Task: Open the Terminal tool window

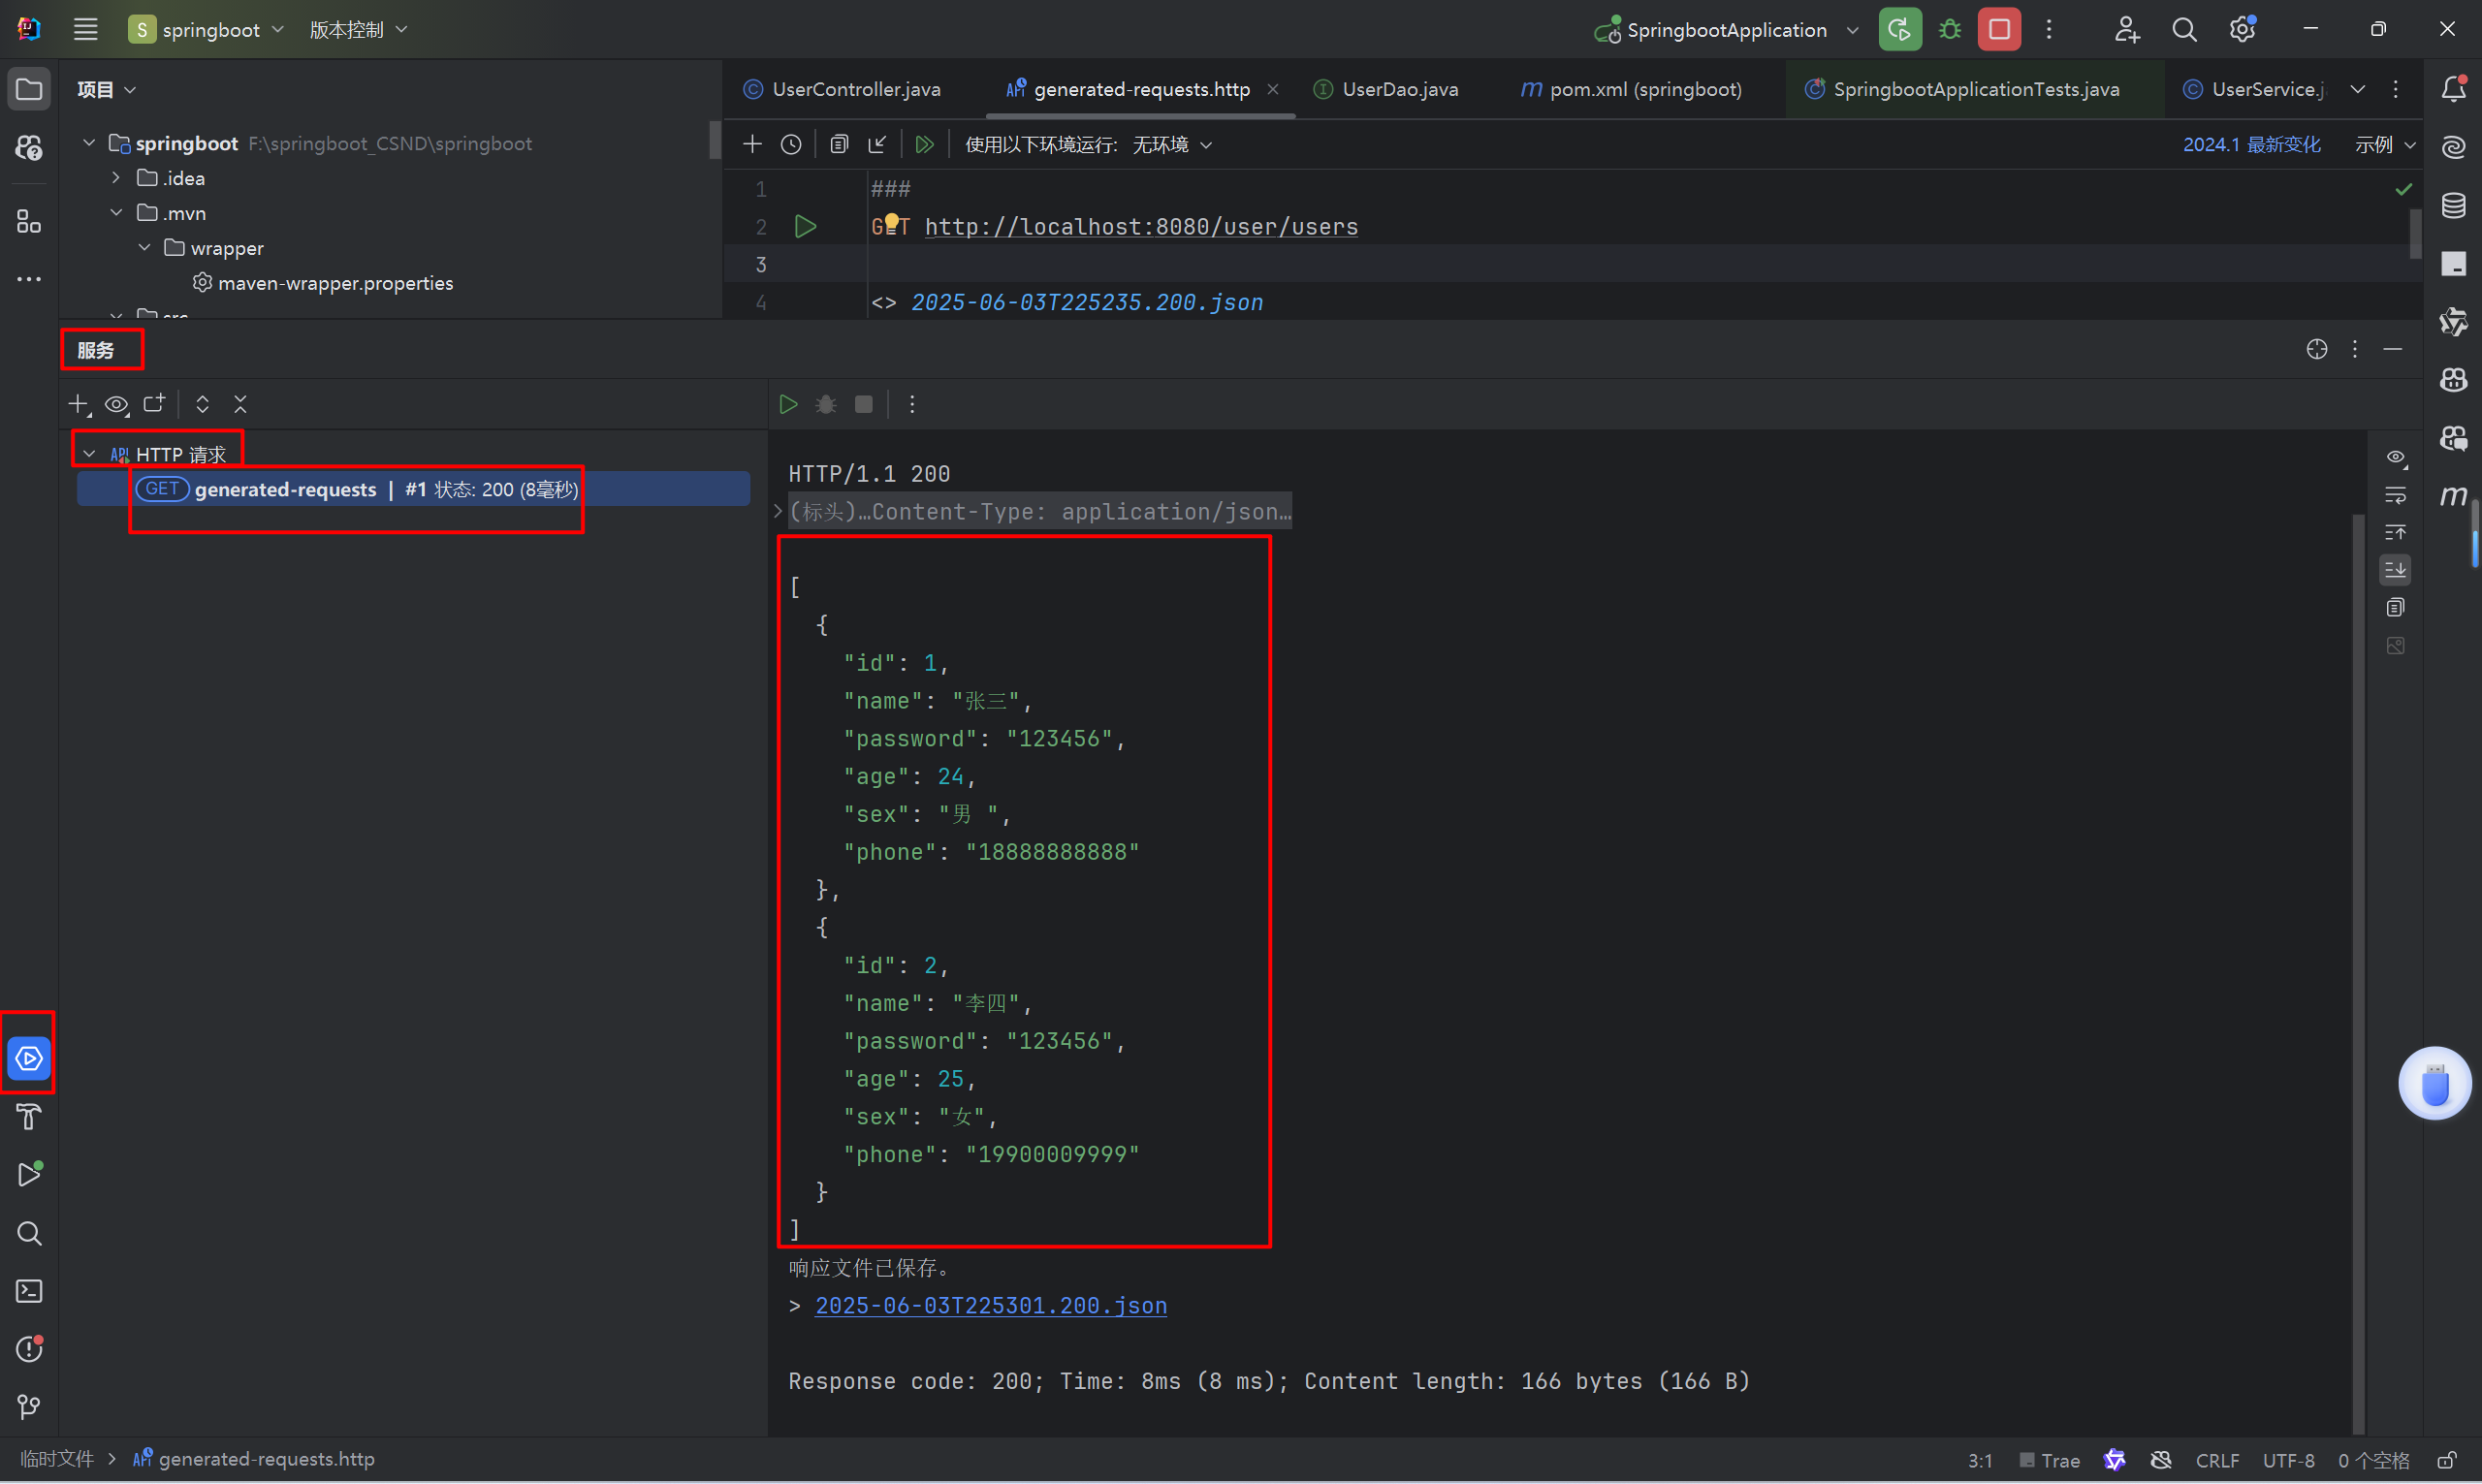Action: [29, 1291]
